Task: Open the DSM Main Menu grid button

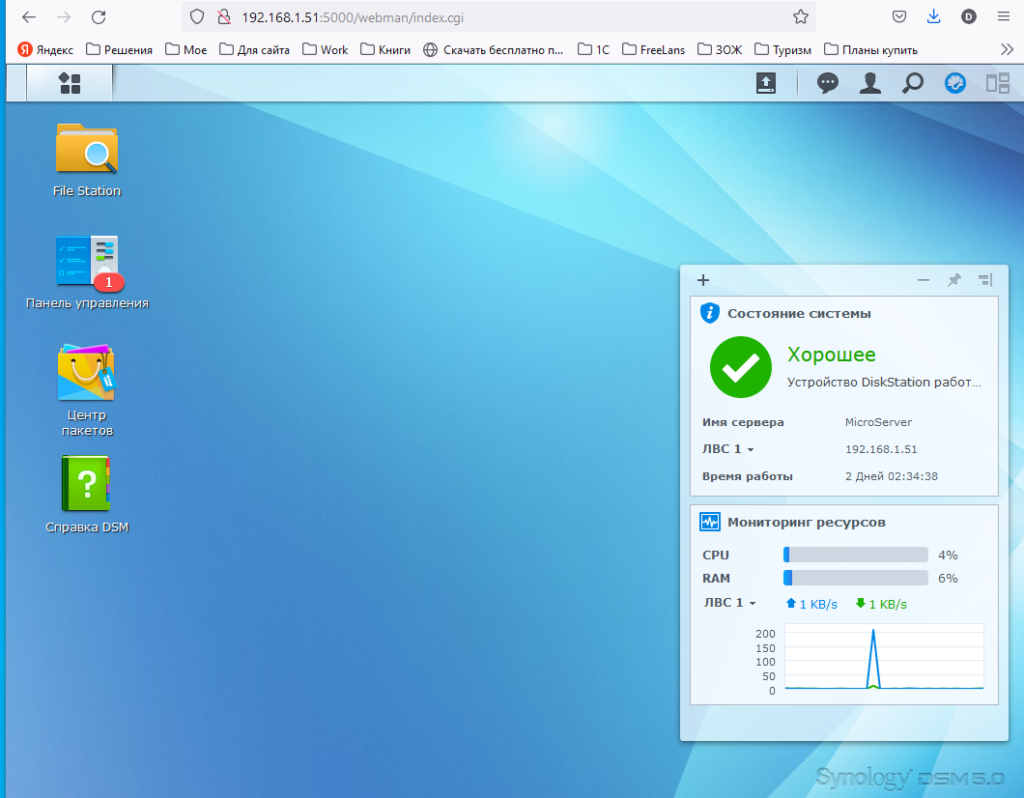Action: 69,83
